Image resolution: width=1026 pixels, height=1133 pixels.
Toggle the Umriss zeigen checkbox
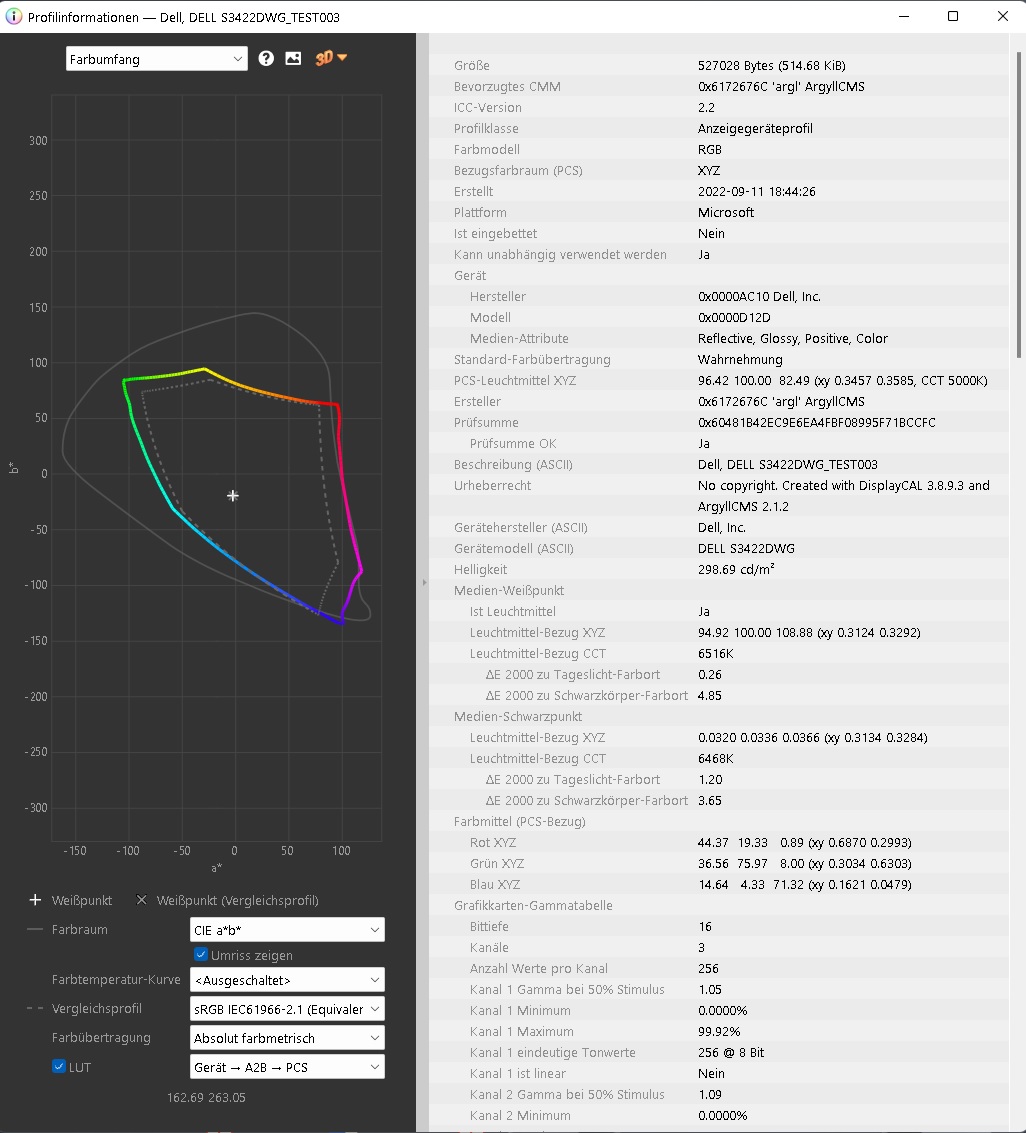coord(201,955)
